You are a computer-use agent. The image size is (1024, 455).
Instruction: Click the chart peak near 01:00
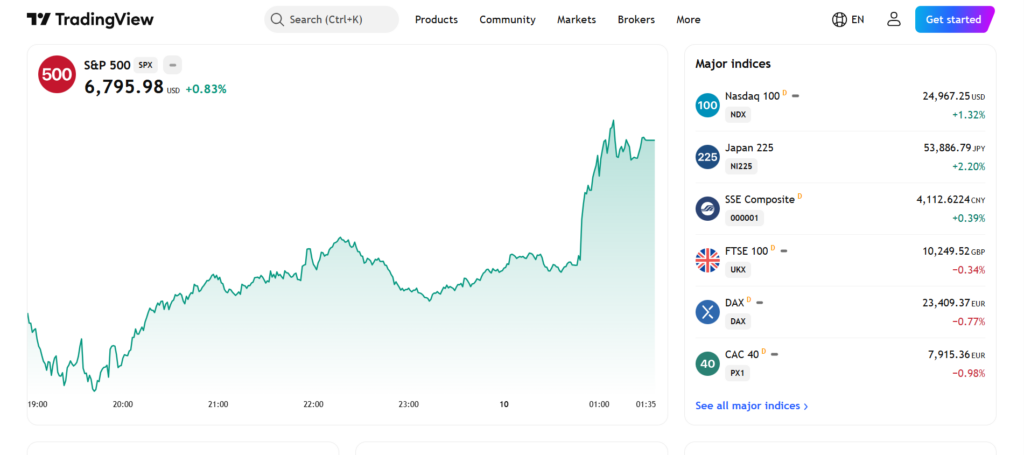[x=613, y=121]
